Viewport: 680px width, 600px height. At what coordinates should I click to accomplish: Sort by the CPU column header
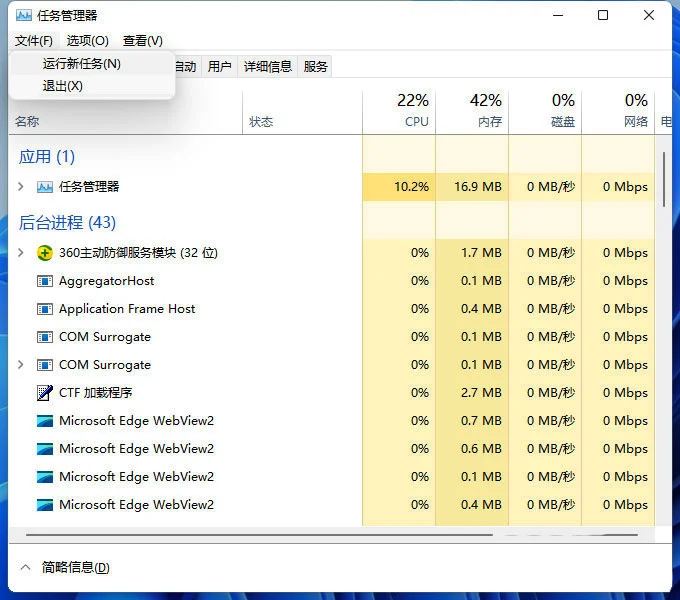399,112
